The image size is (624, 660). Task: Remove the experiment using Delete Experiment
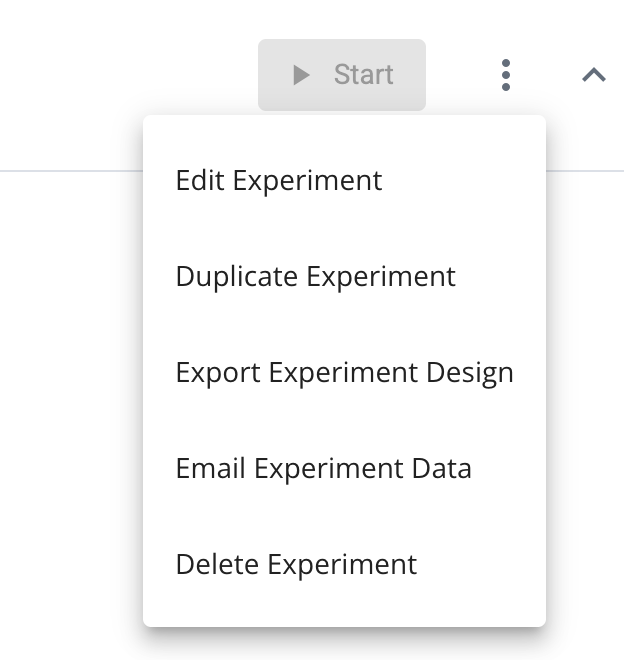point(296,564)
